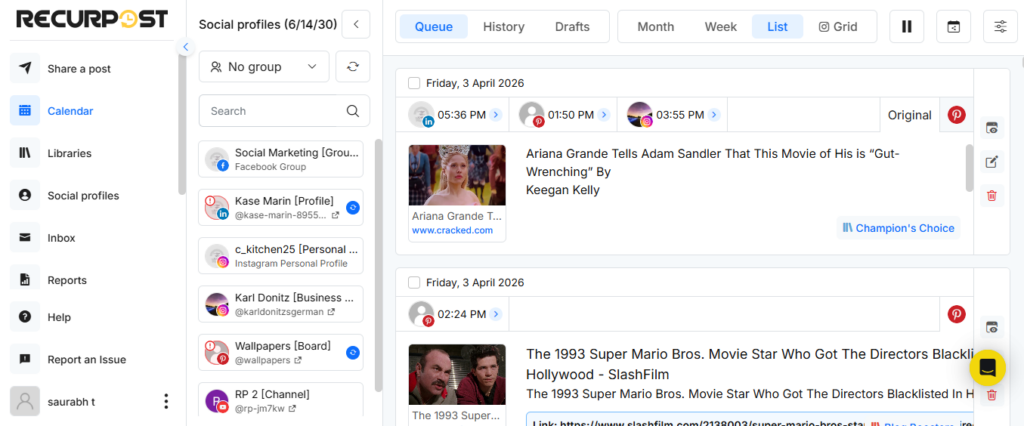Viewport: 1024px width, 426px height.
Task: Delete the Ariana Grande post
Action: pos(991,195)
